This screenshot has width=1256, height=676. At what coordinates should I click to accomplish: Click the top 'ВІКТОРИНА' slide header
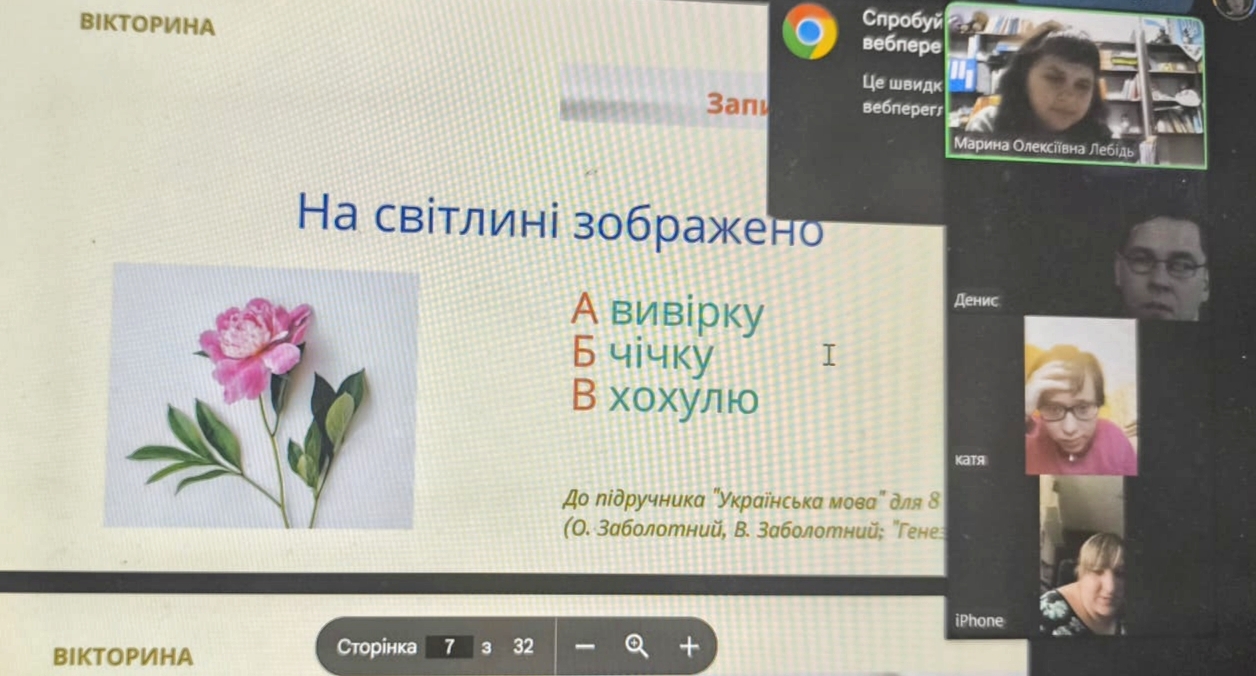point(147,25)
